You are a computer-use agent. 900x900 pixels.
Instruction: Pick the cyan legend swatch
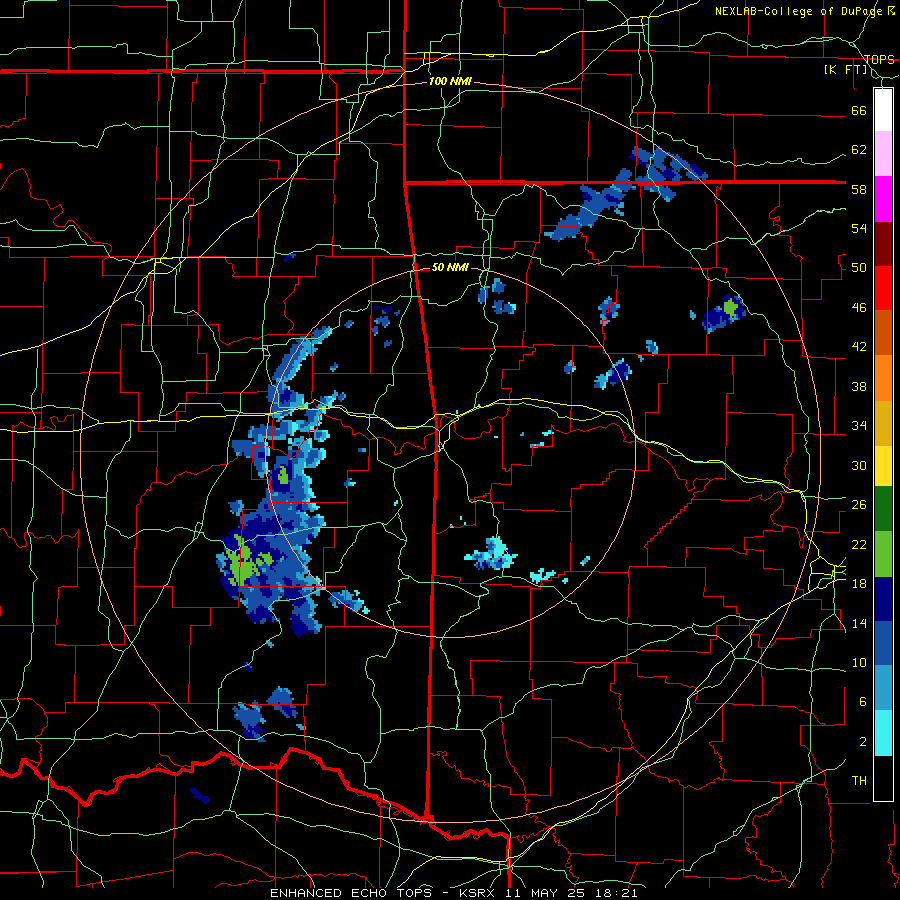[883, 733]
